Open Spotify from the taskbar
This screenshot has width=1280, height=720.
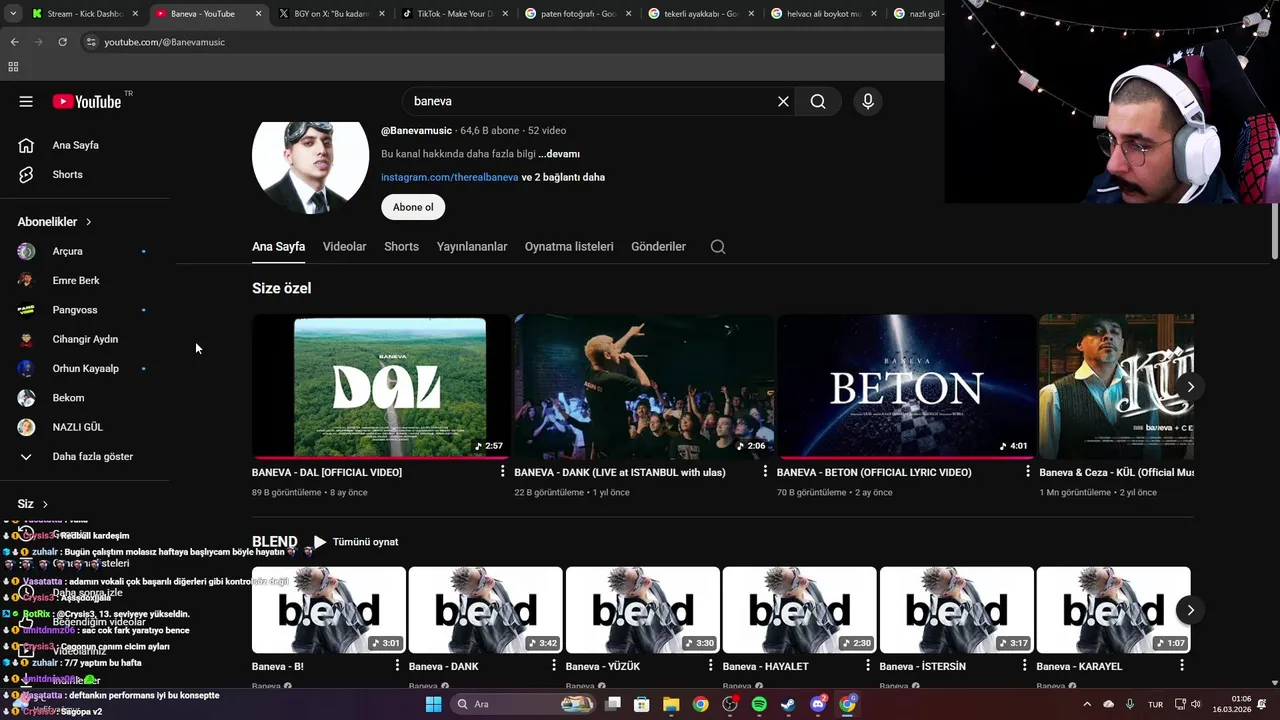click(x=759, y=704)
